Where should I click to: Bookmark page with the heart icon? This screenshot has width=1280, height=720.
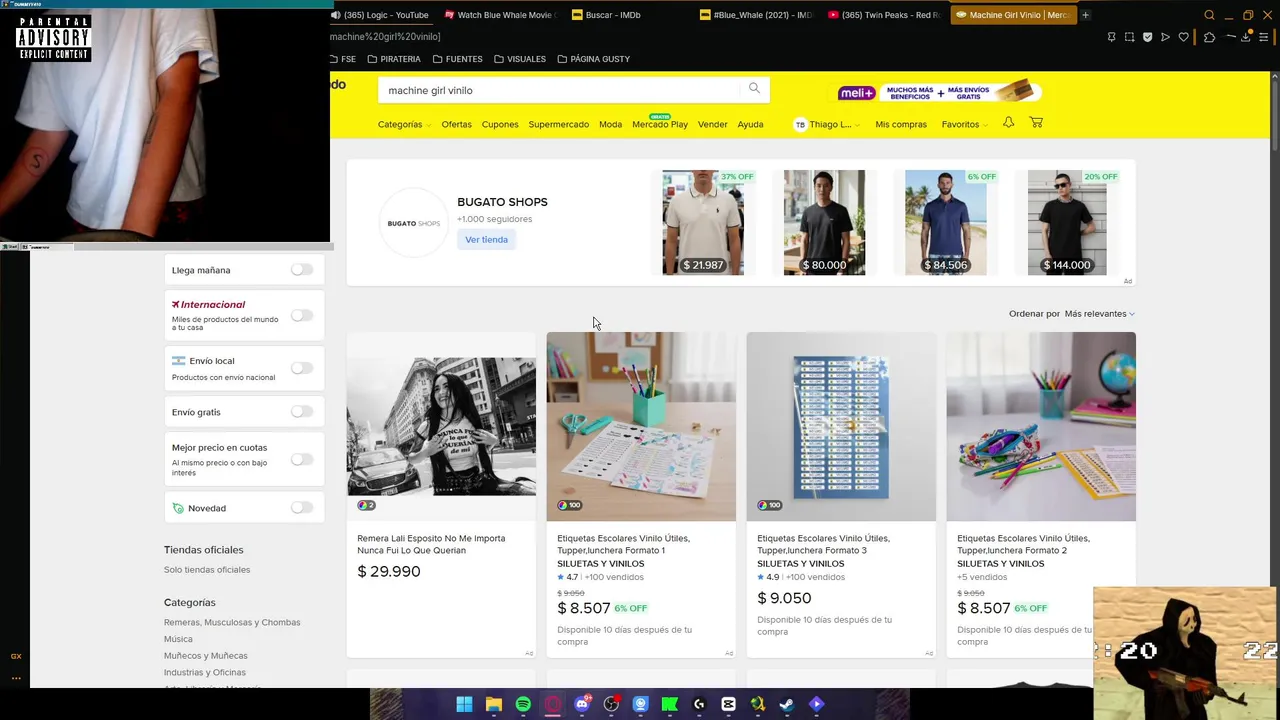click(1184, 37)
